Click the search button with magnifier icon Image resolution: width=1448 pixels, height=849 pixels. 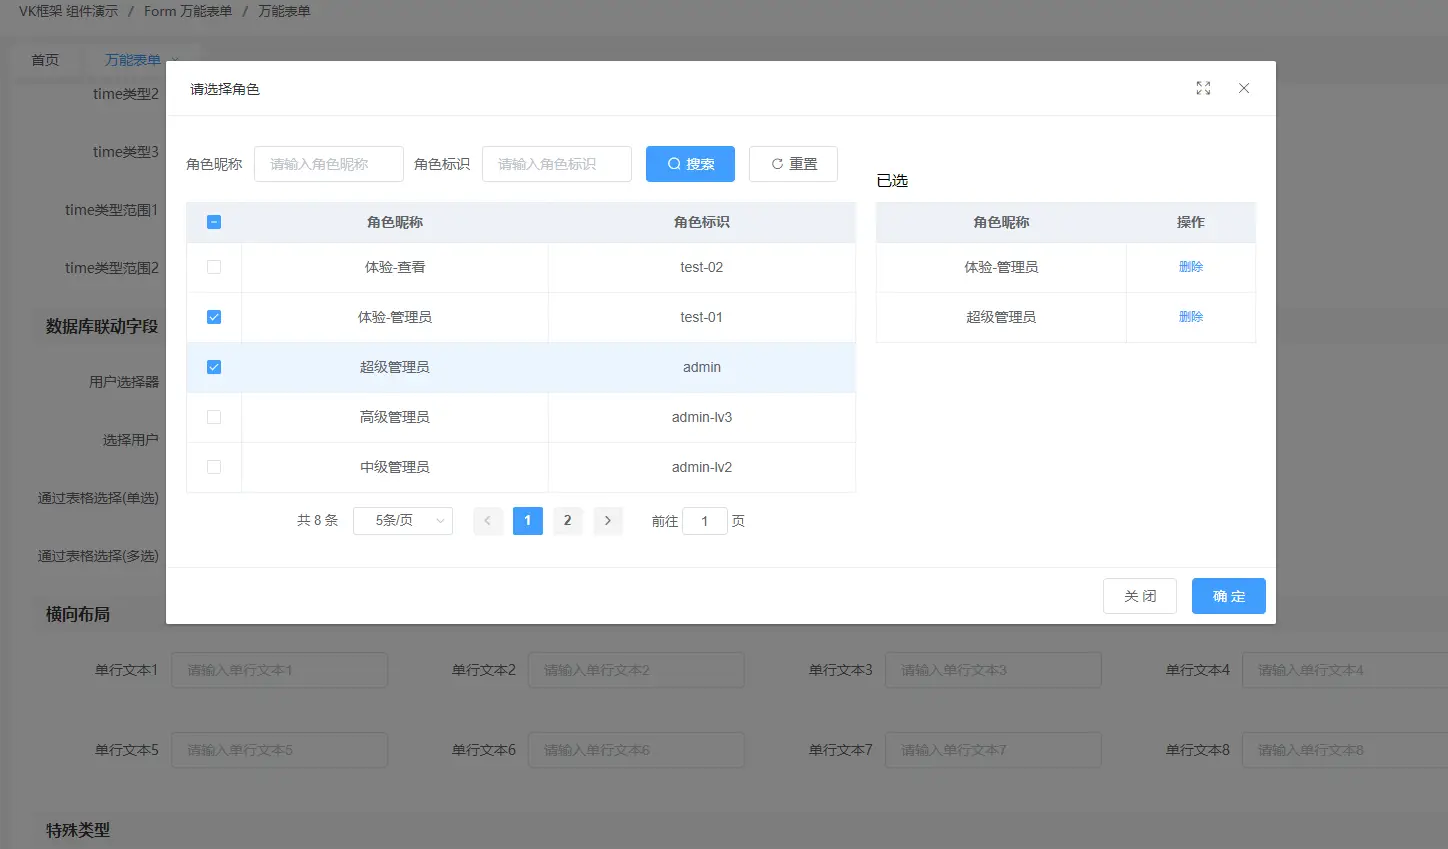(690, 164)
